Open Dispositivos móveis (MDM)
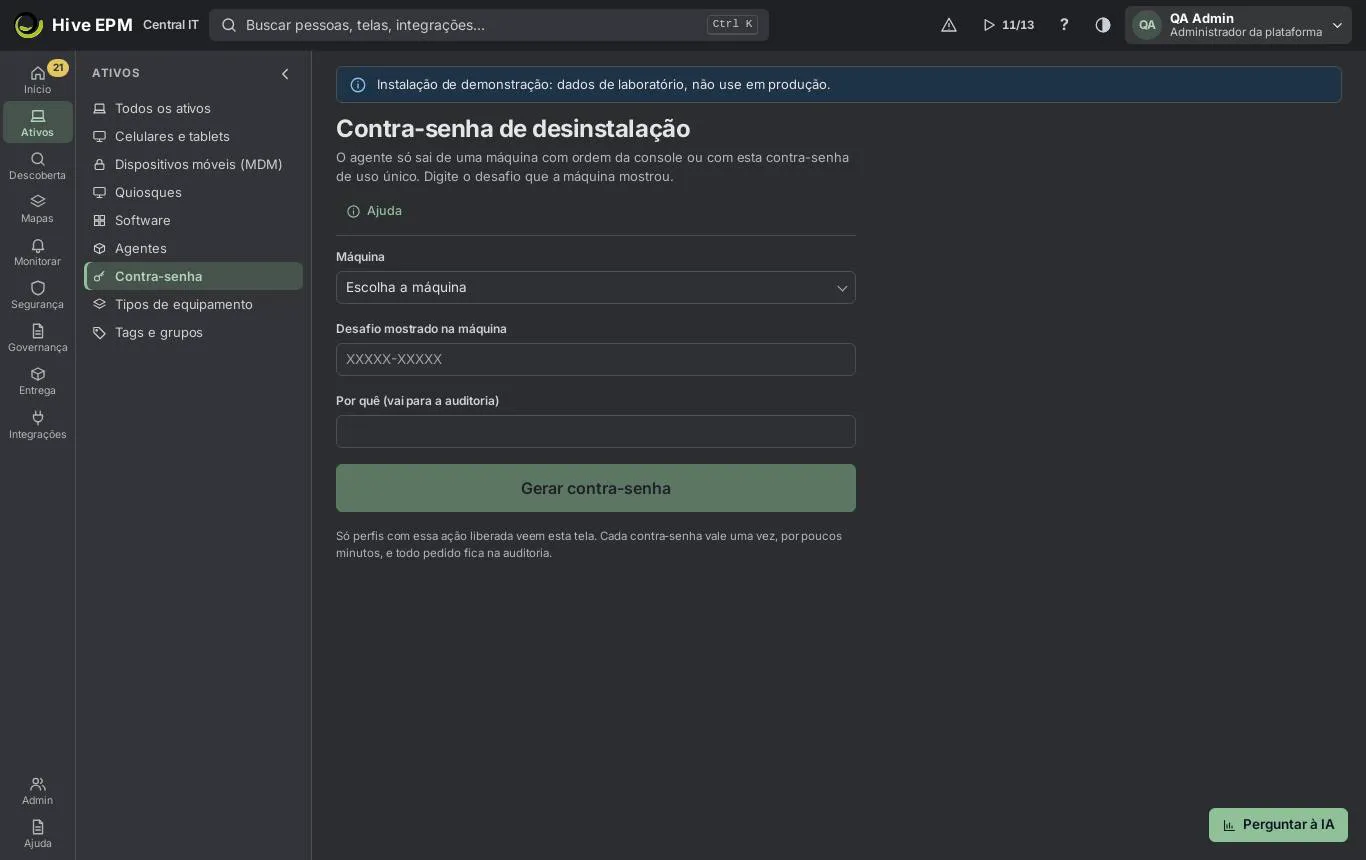The image size is (1366, 860). [x=193, y=164]
